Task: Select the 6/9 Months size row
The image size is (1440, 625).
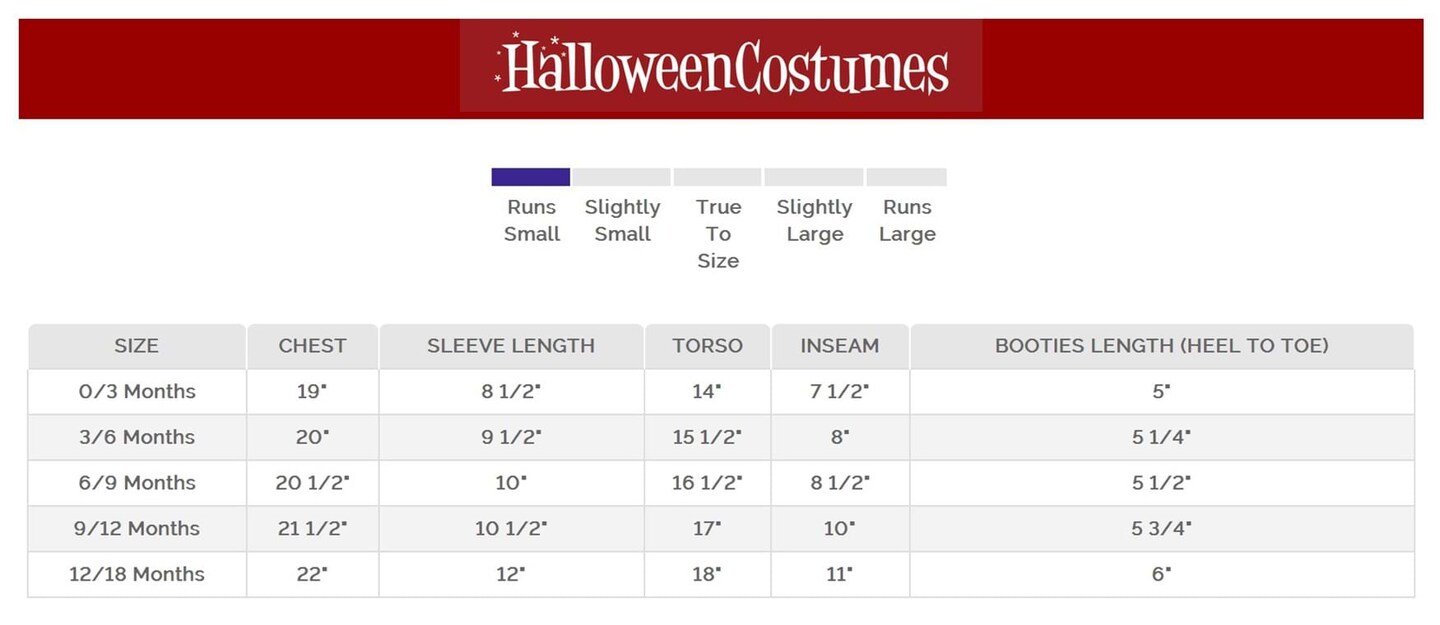Action: pyautogui.click(x=137, y=483)
